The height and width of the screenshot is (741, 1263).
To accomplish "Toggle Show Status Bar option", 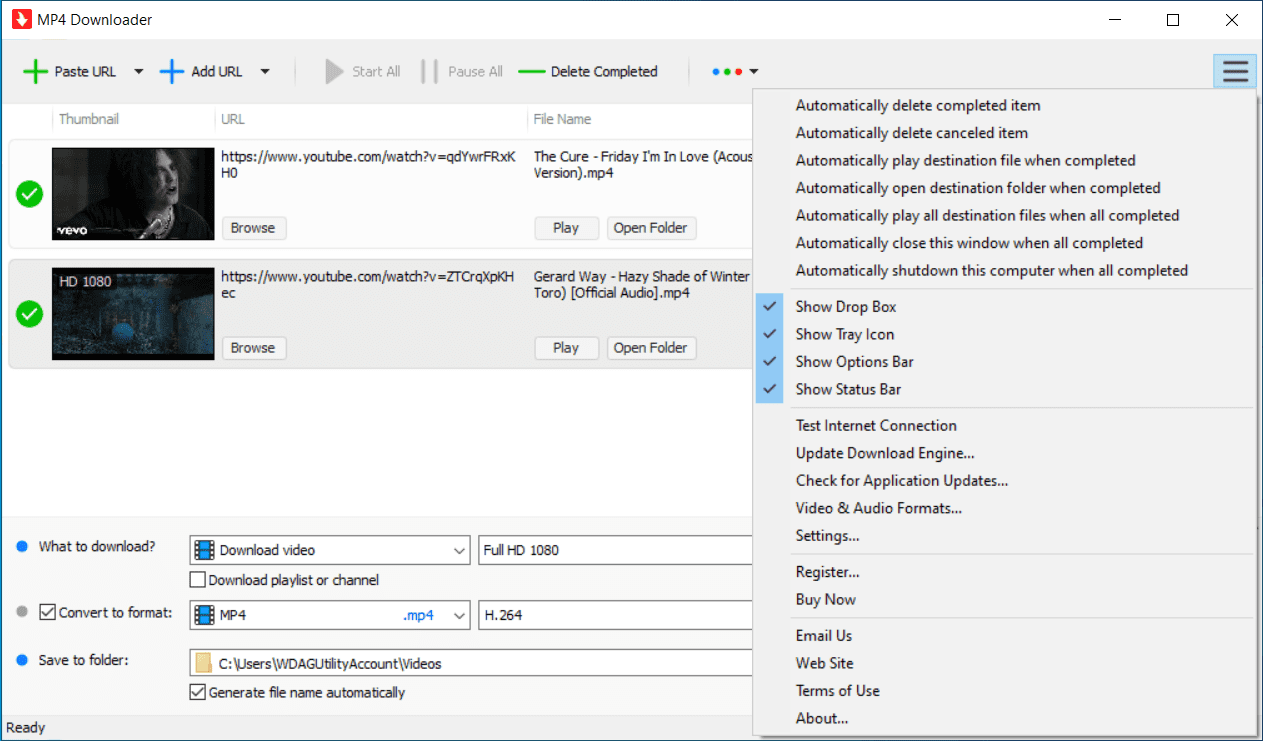I will [1004, 389].
